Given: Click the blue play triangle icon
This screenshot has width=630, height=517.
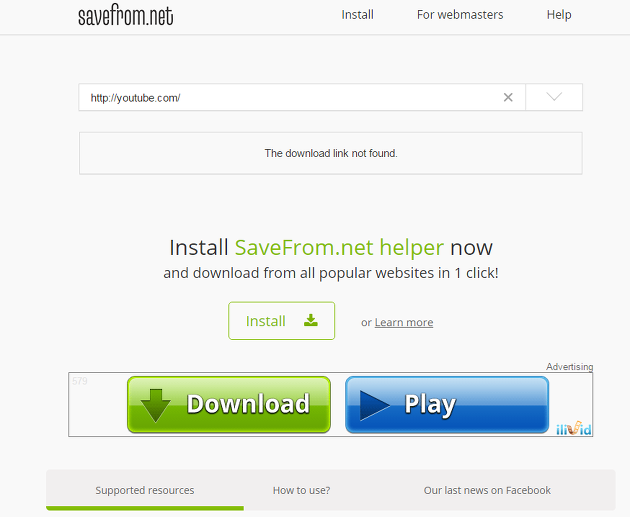Looking at the screenshot, I should coord(374,405).
